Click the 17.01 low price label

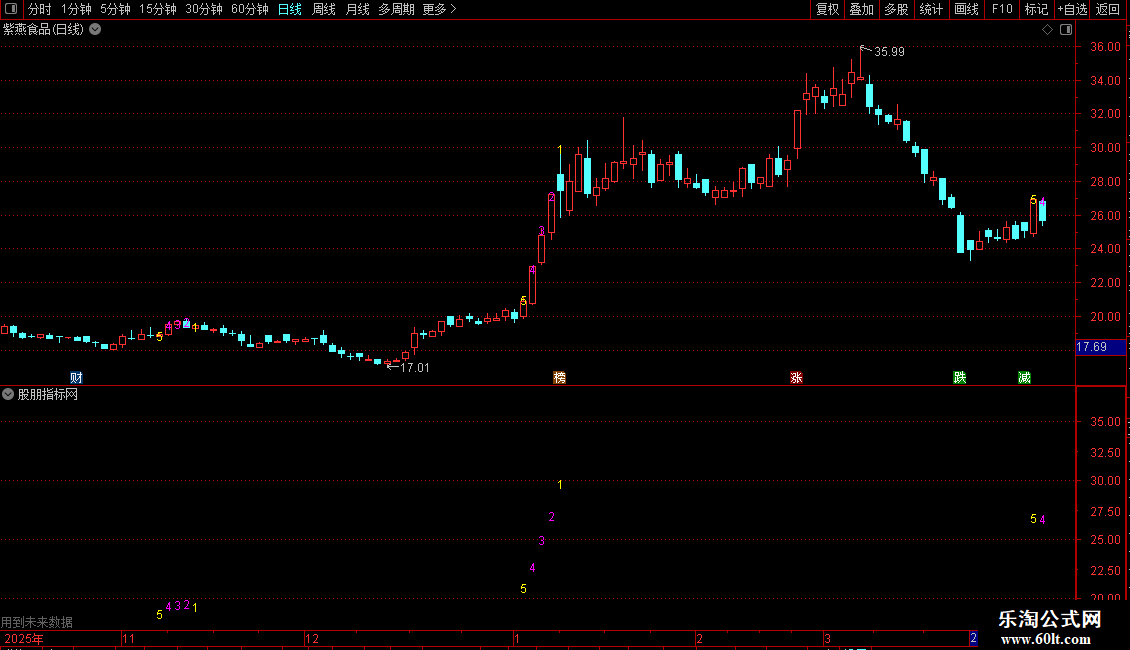click(414, 368)
